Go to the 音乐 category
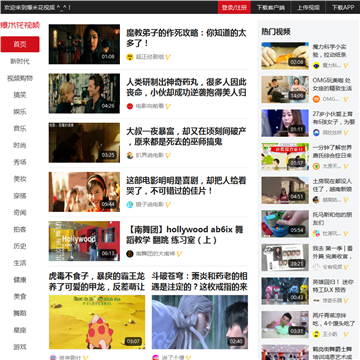 point(20,129)
